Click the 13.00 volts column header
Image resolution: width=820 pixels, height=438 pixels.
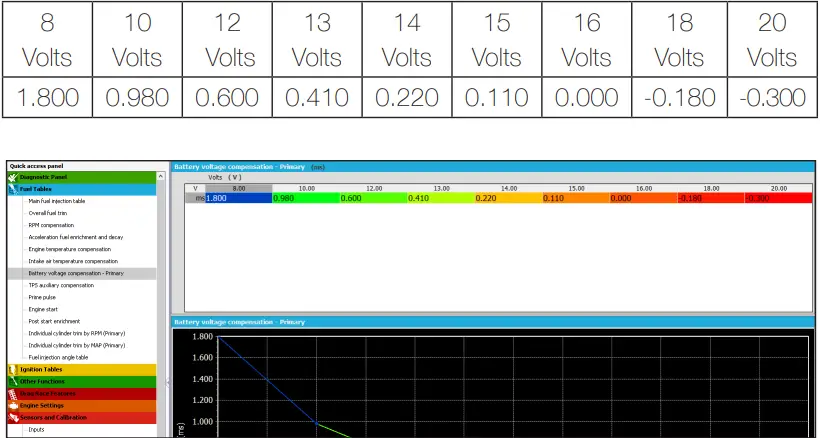pos(441,189)
